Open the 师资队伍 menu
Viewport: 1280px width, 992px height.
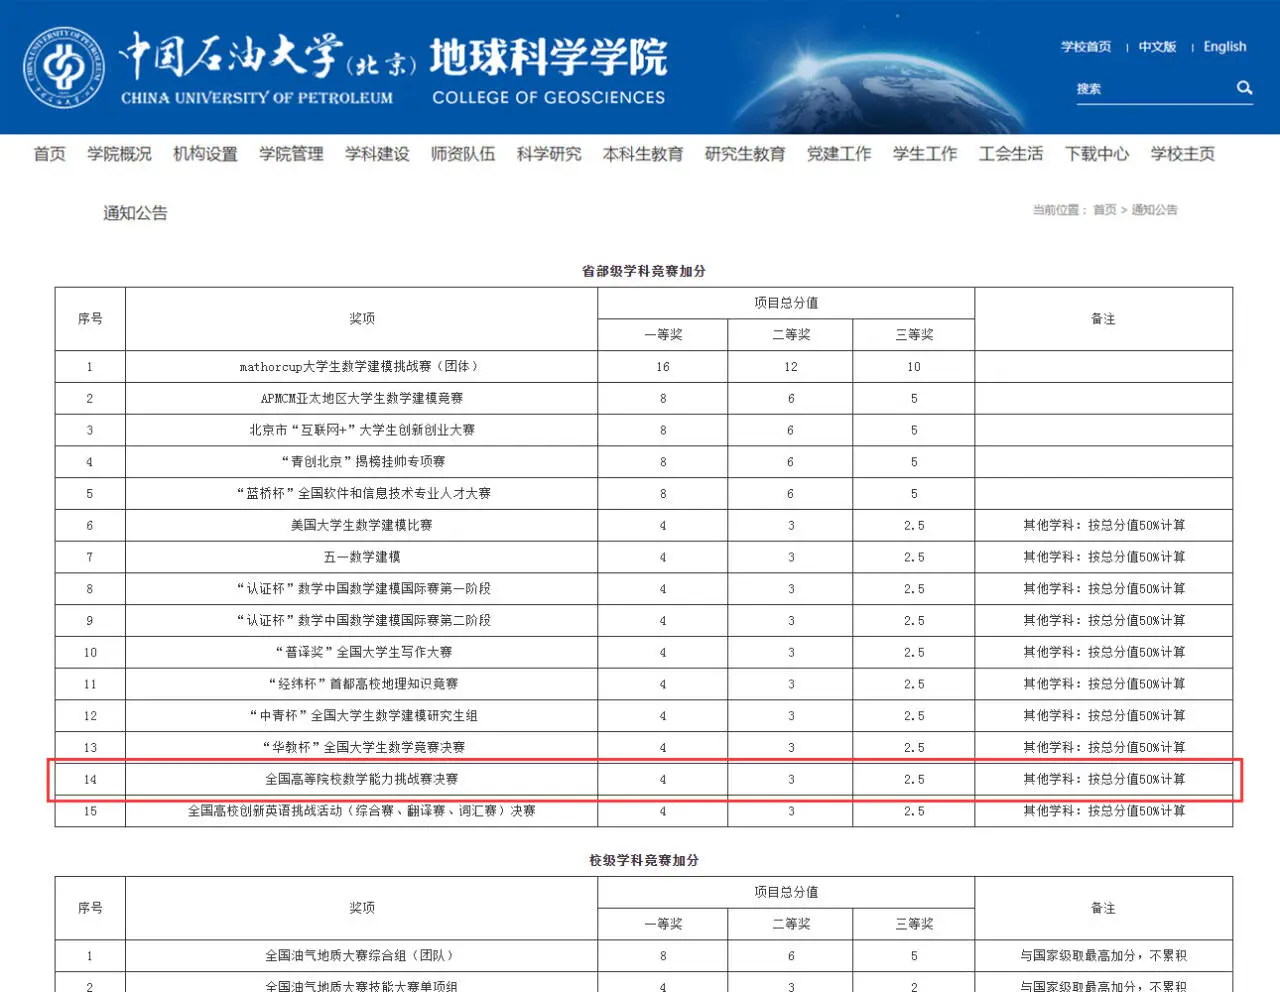[463, 154]
